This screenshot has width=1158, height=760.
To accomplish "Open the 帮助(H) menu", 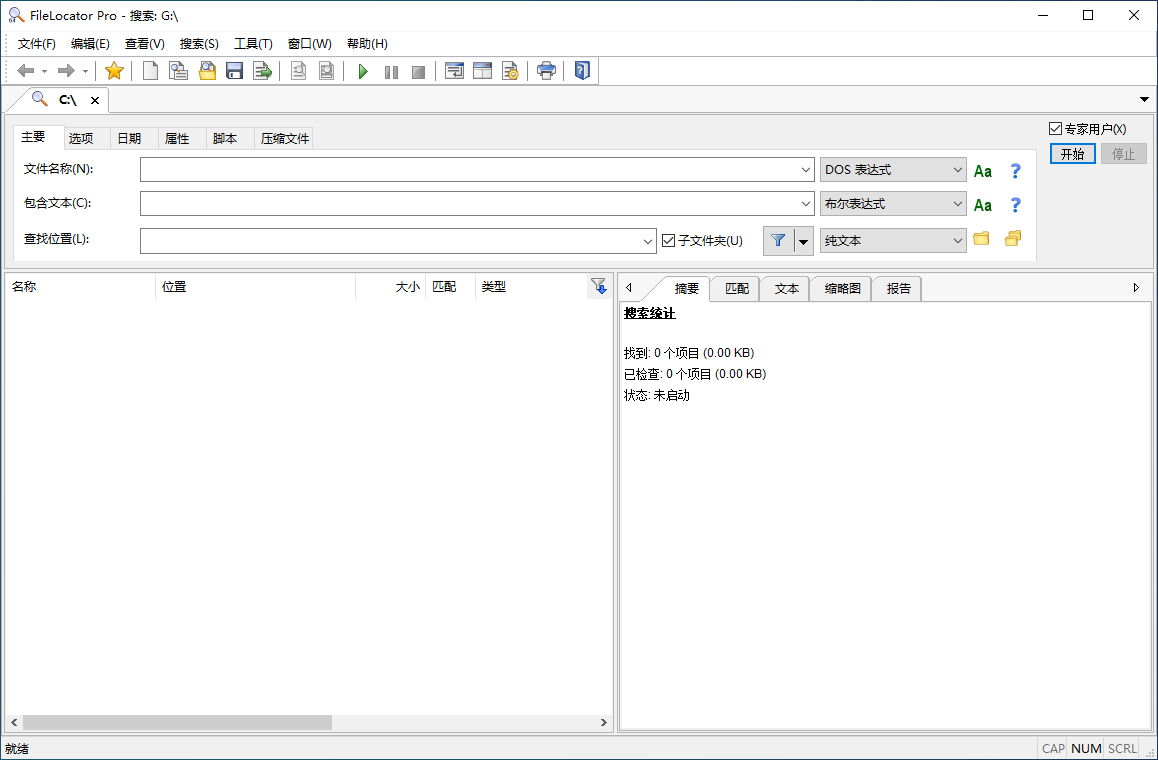I will 367,44.
